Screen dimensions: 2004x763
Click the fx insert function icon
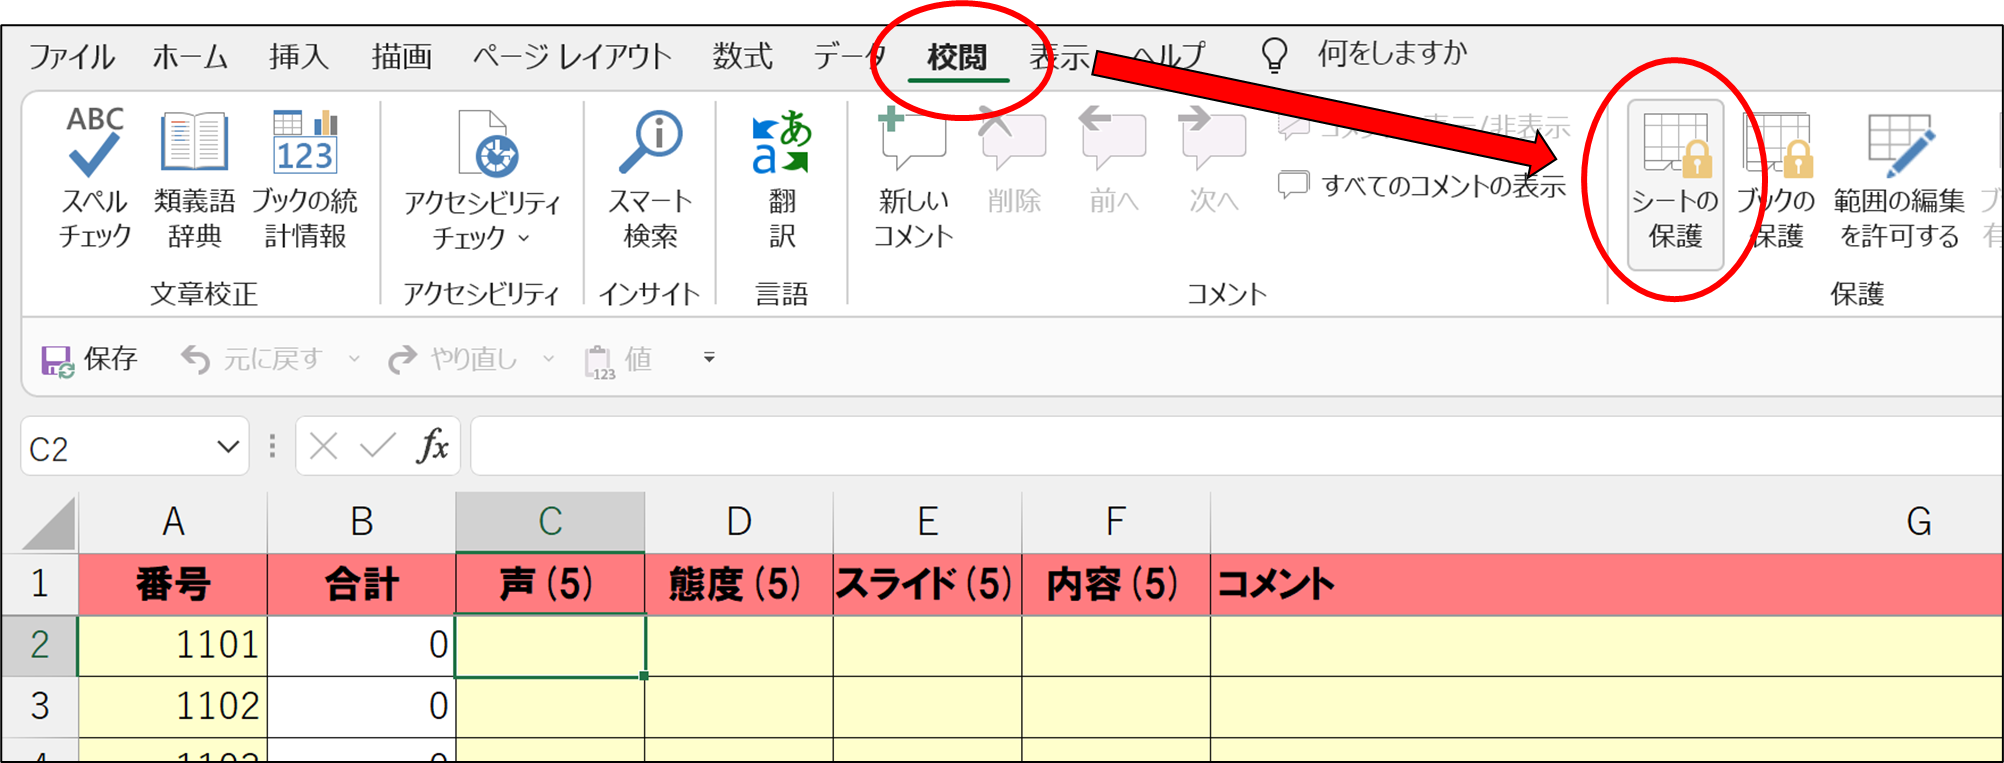pyautogui.click(x=433, y=446)
